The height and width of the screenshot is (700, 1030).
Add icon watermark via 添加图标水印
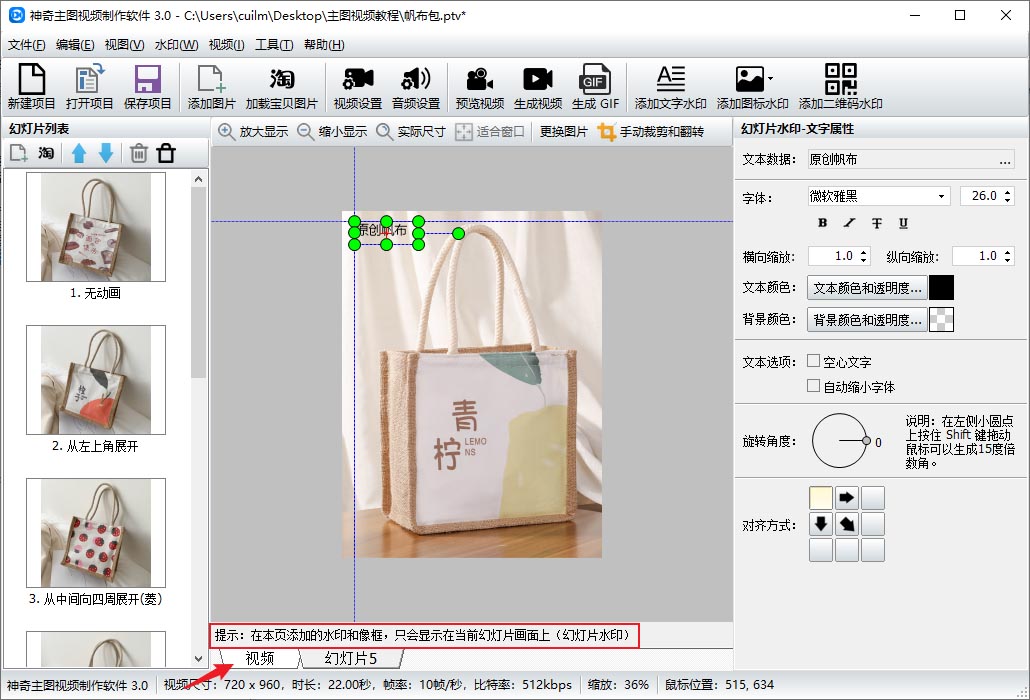pyautogui.click(x=750, y=86)
